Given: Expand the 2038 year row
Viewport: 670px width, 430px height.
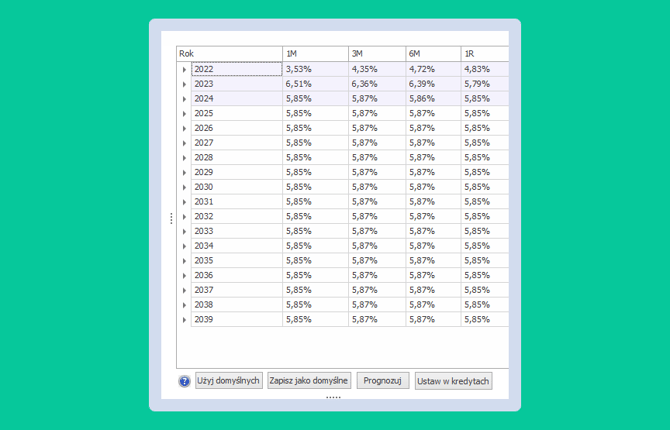Looking at the screenshot, I should click(184, 305).
